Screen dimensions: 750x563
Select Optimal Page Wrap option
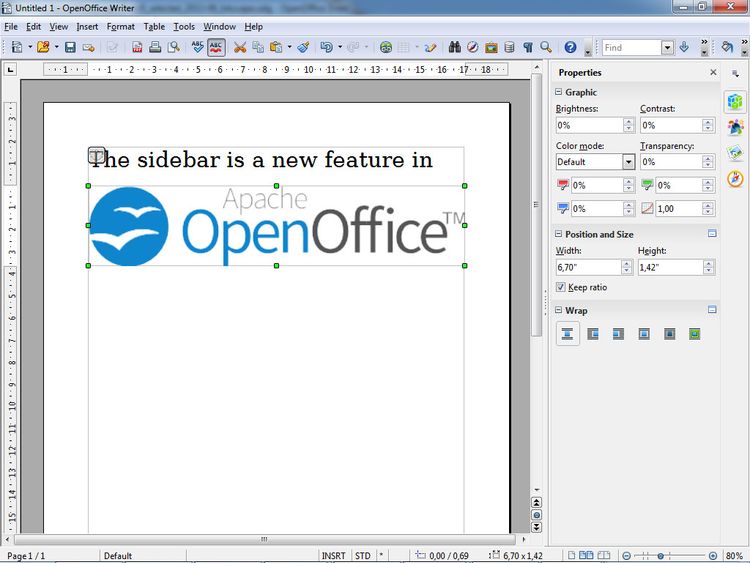pos(644,334)
